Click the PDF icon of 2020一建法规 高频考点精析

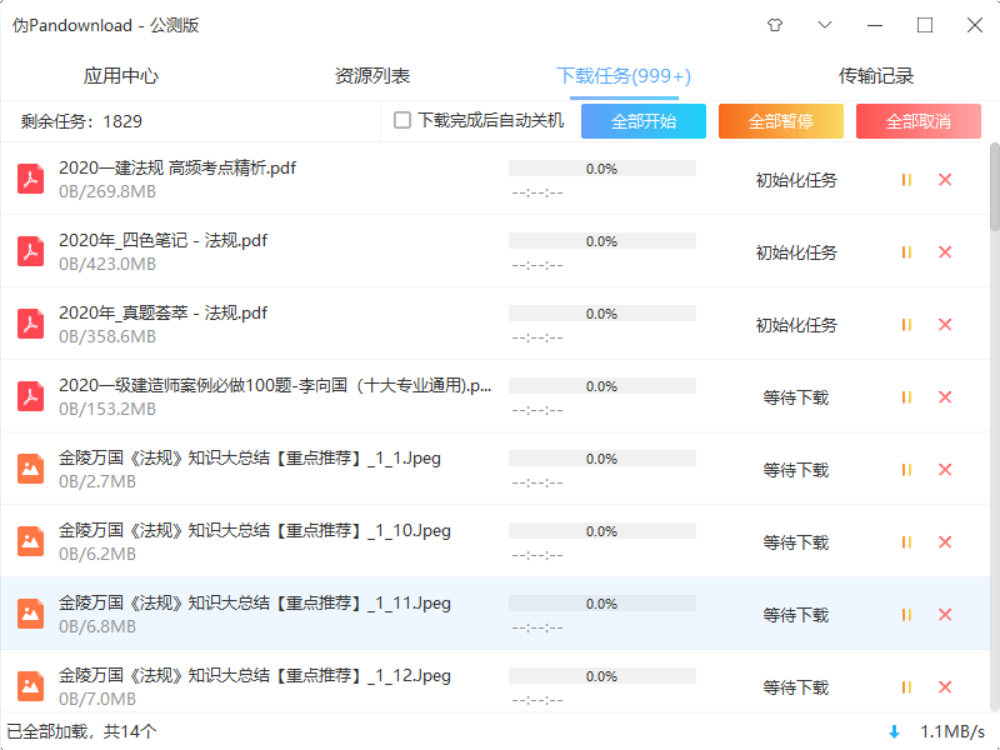pyautogui.click(x=30, y=179)
